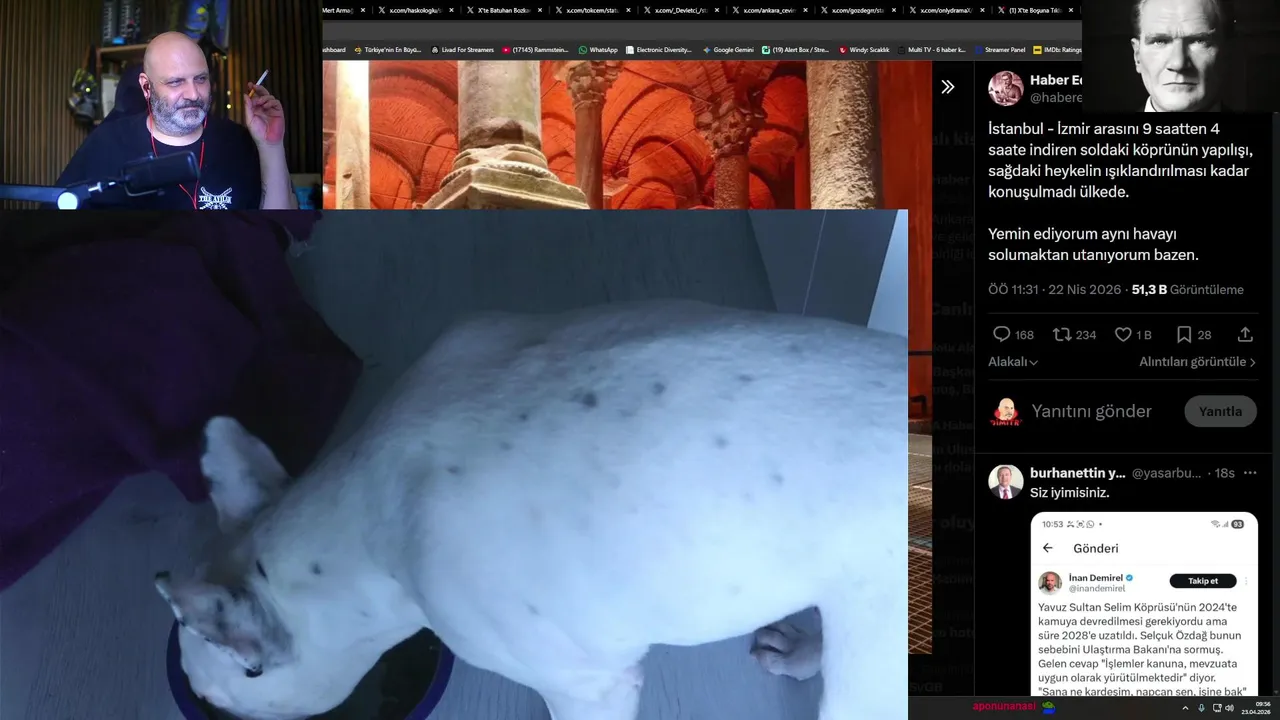Open Windy: Sıcaklık bookmark
Screen dimensions: 1280x720
(x=864, y=49)
